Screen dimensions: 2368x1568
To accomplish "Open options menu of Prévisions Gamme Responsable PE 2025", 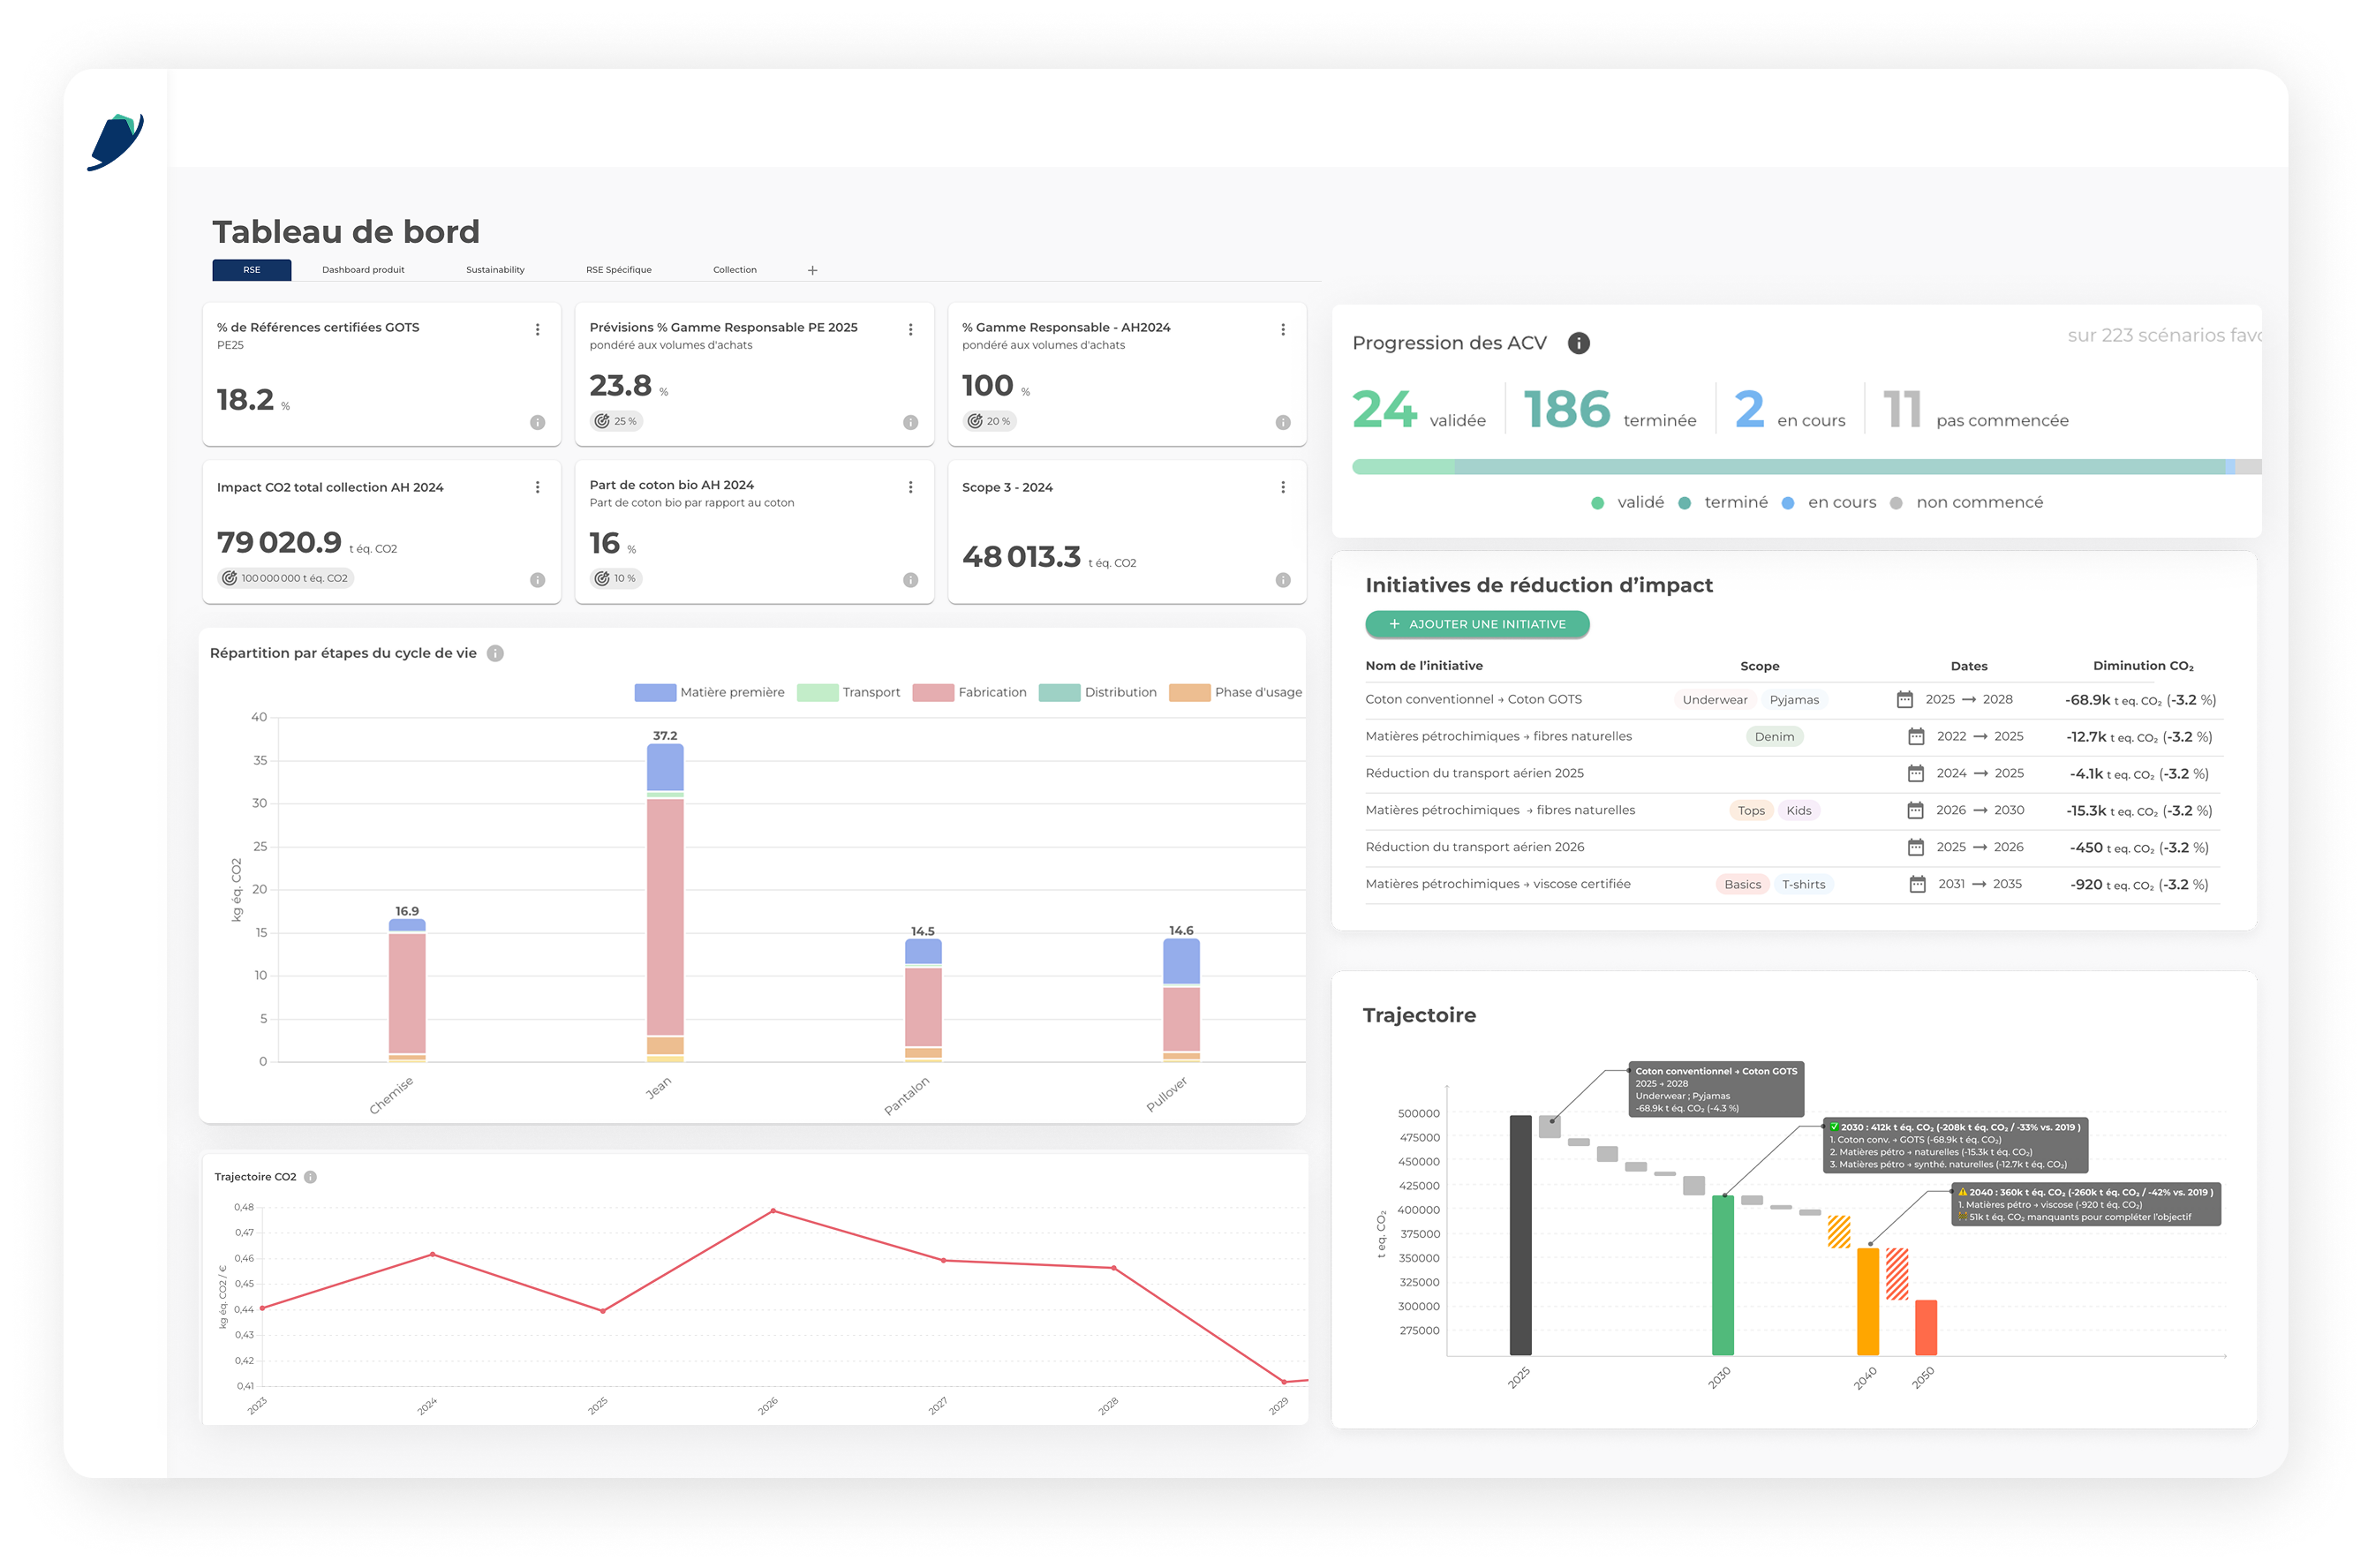I will 911,330.
